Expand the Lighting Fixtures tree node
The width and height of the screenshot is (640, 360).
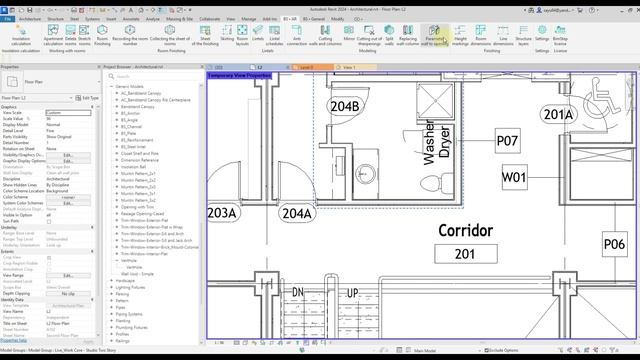pos(111,287)
